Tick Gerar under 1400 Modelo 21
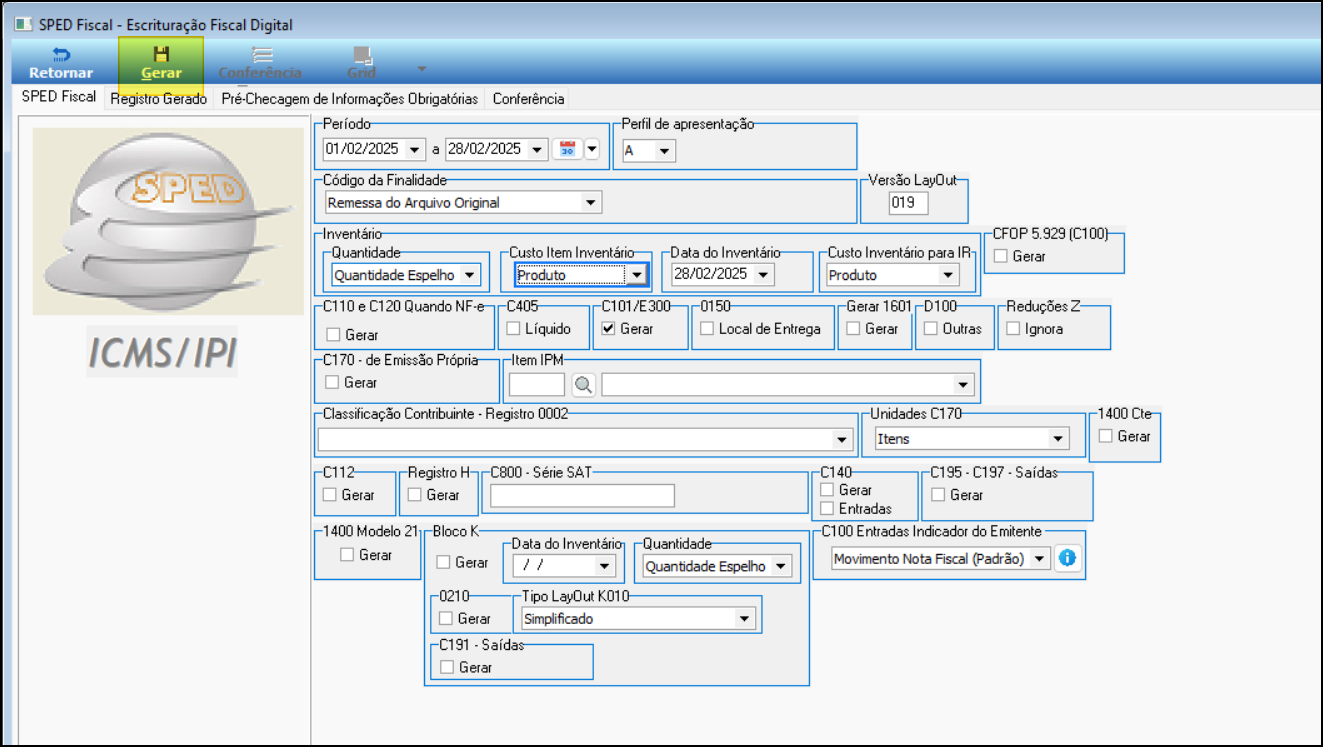This screenshot has width=1323, height=747. tap(347, 554)
